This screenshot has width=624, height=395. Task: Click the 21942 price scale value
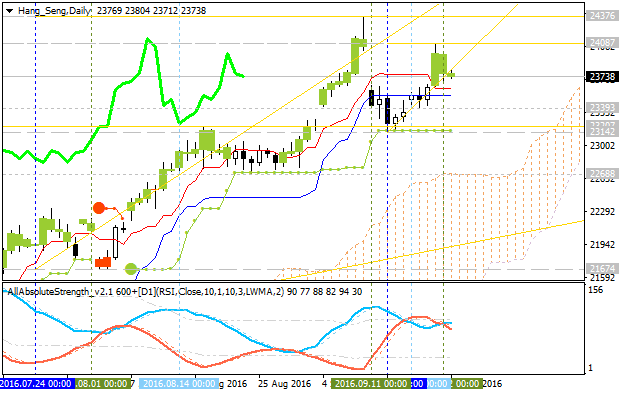[603, 244]
